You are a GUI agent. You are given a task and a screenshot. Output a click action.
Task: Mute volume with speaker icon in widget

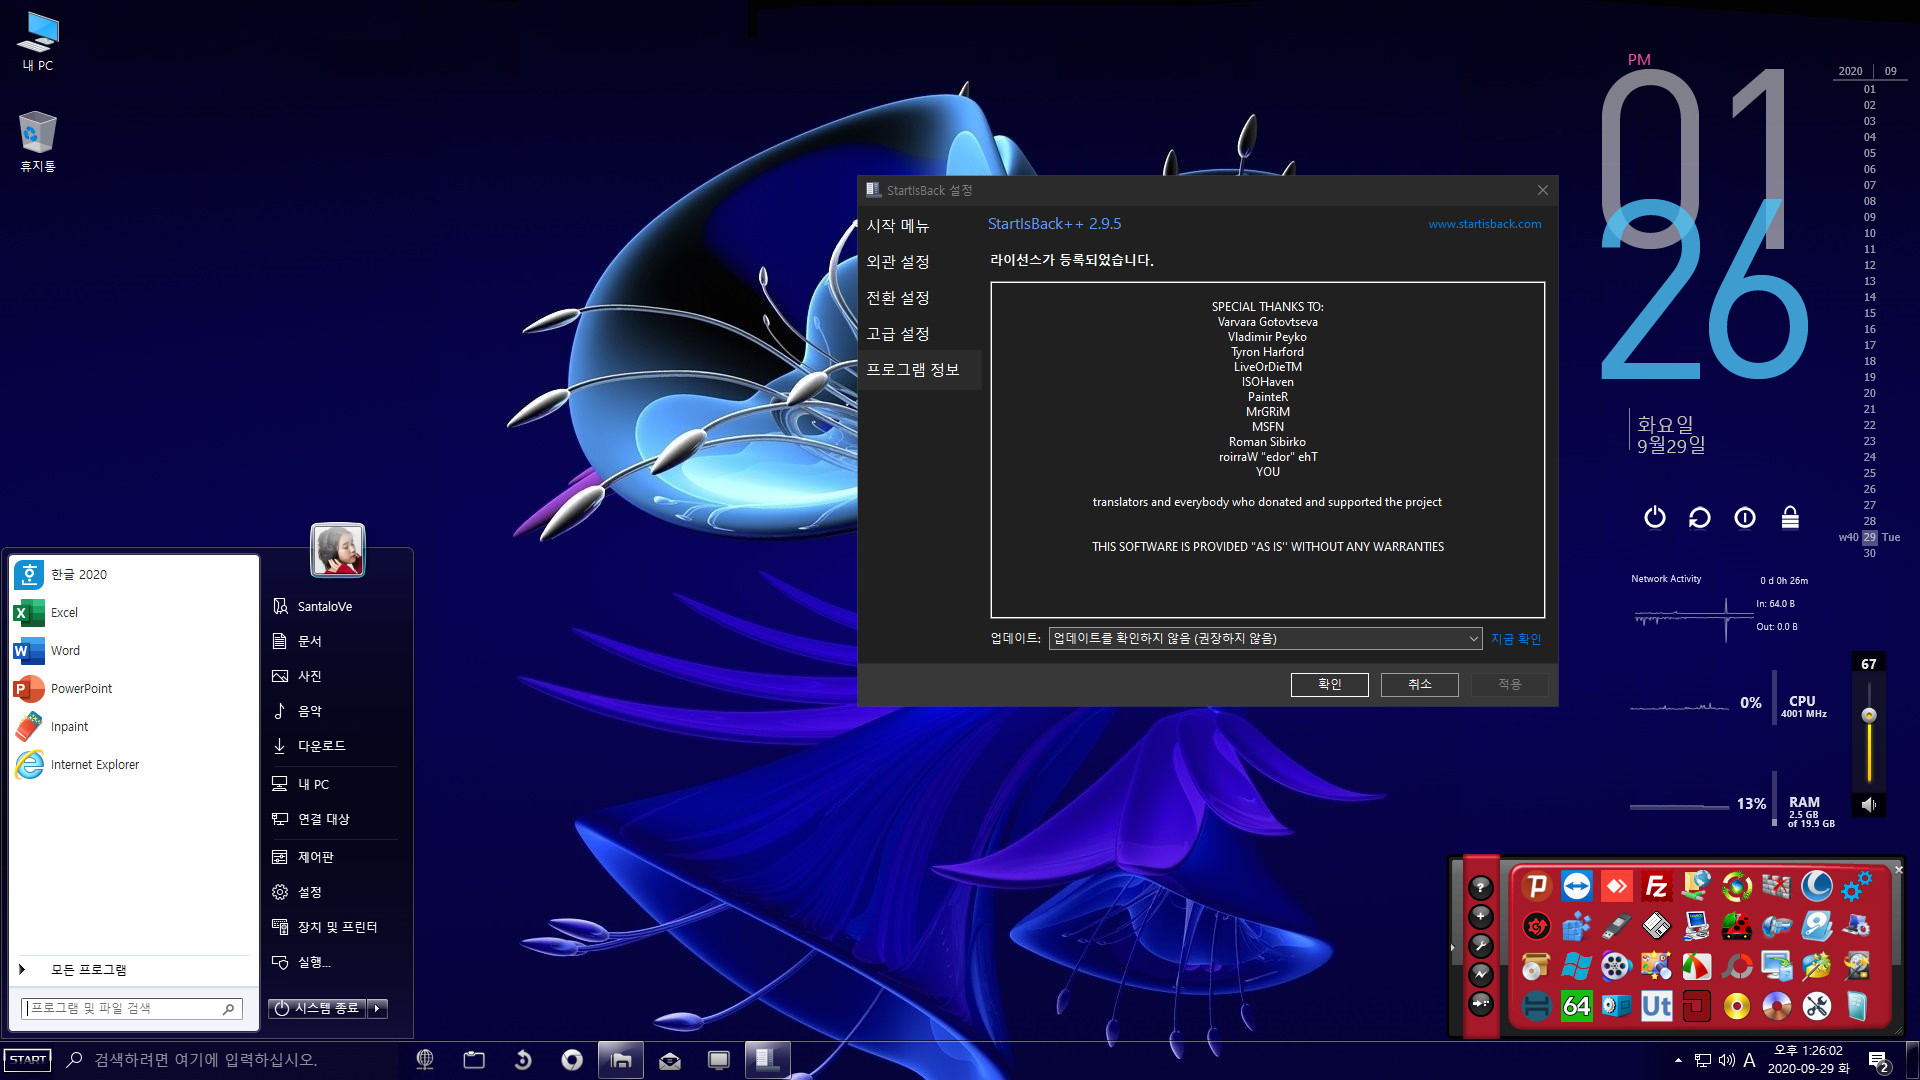click(x=1868, y=804)
